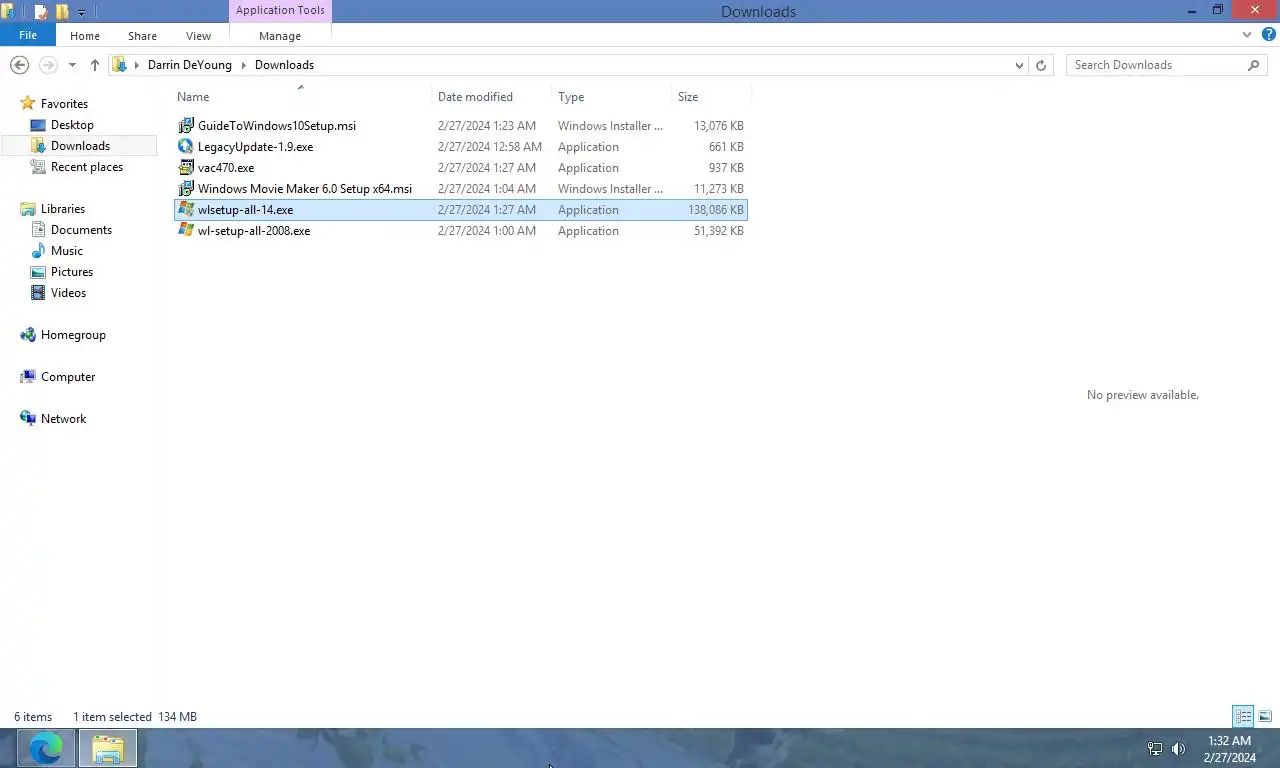The width and height of the screenshot is (1280, 768).
Task: Click the wl-setup-all-2008.exe file name
Action: click(254, 231)
